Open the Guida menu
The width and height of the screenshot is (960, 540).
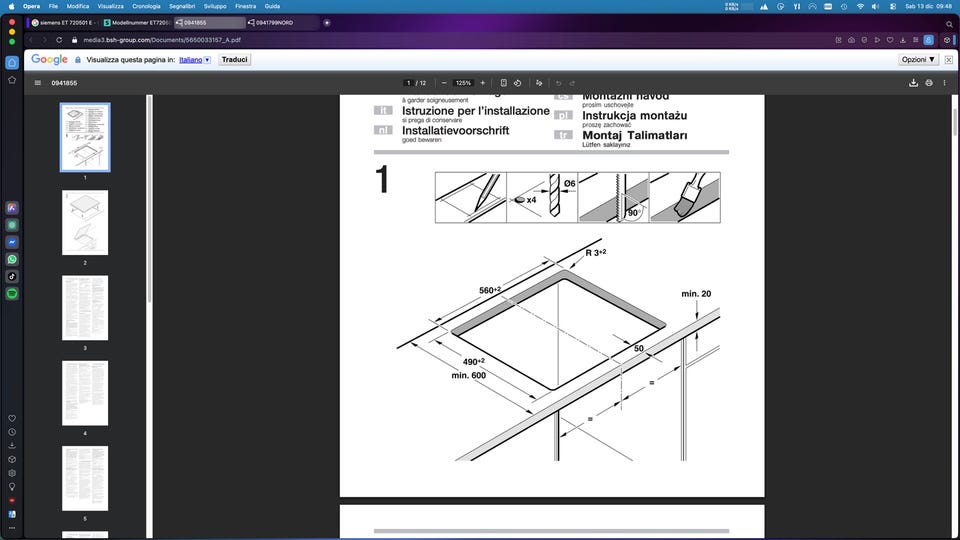click(x=272, y=6)
